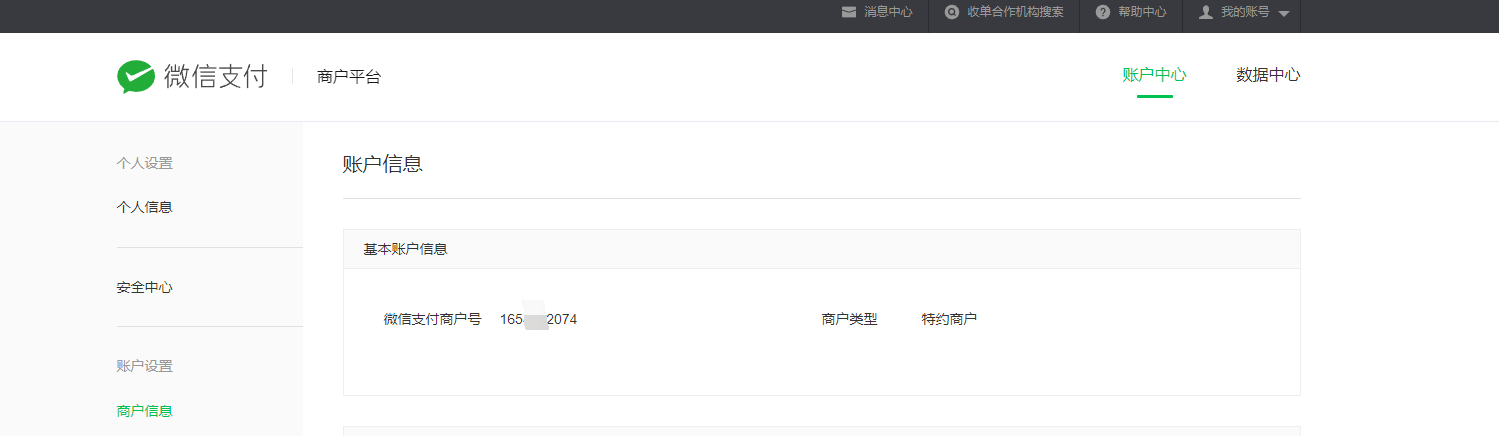Viewport: 1499px width, 436px height.
Task: Click the question mark icon for 帮助中心
Action: point(1103,12)
